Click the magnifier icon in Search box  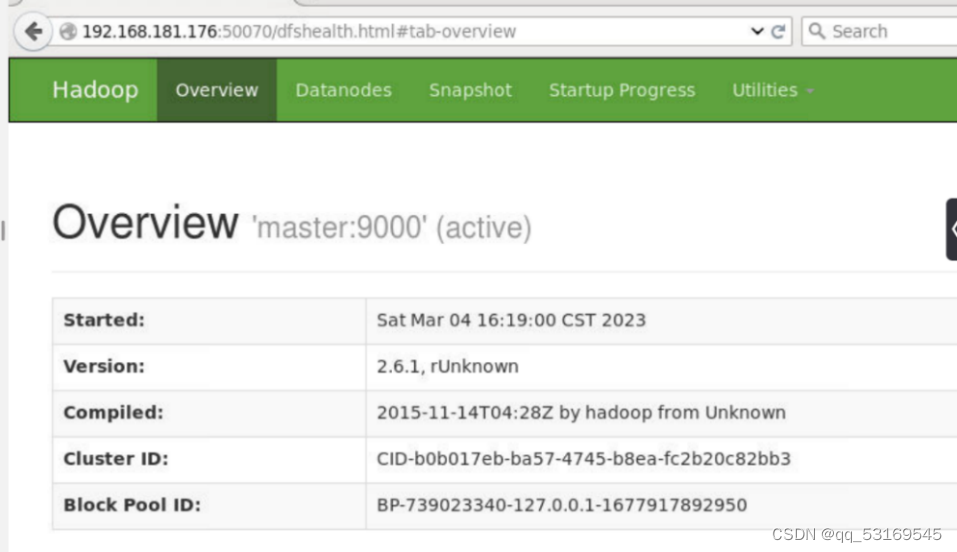[817, 31]
